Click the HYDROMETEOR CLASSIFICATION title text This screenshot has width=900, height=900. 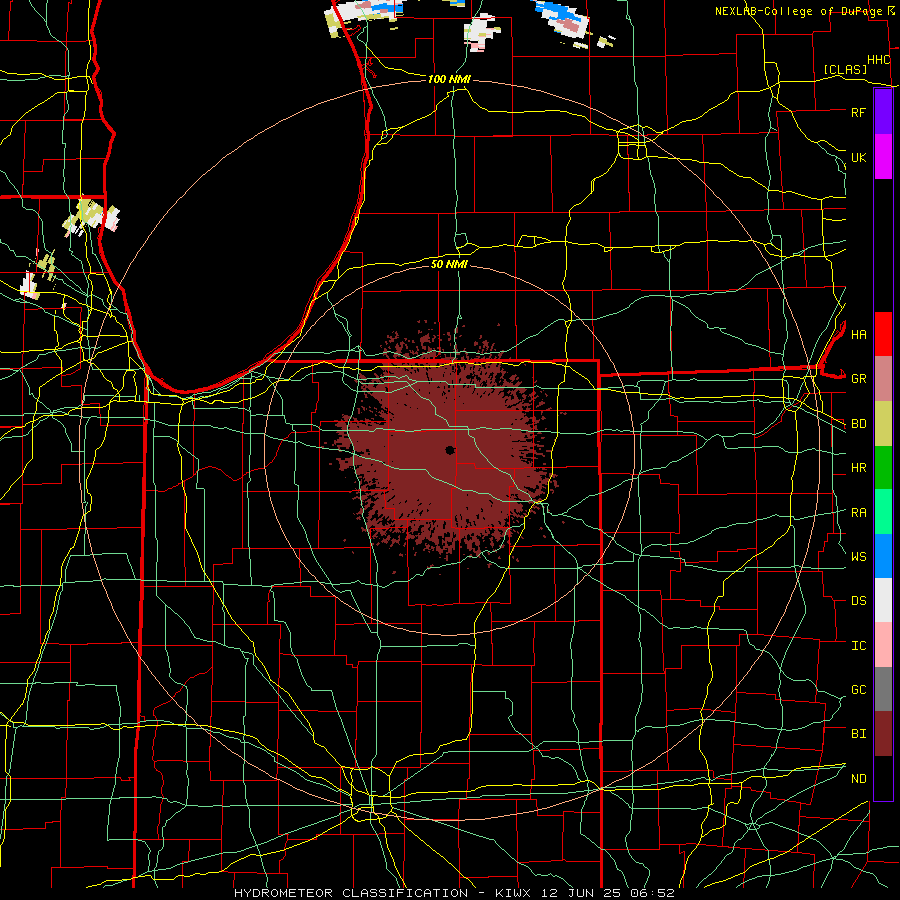[351, 893]
